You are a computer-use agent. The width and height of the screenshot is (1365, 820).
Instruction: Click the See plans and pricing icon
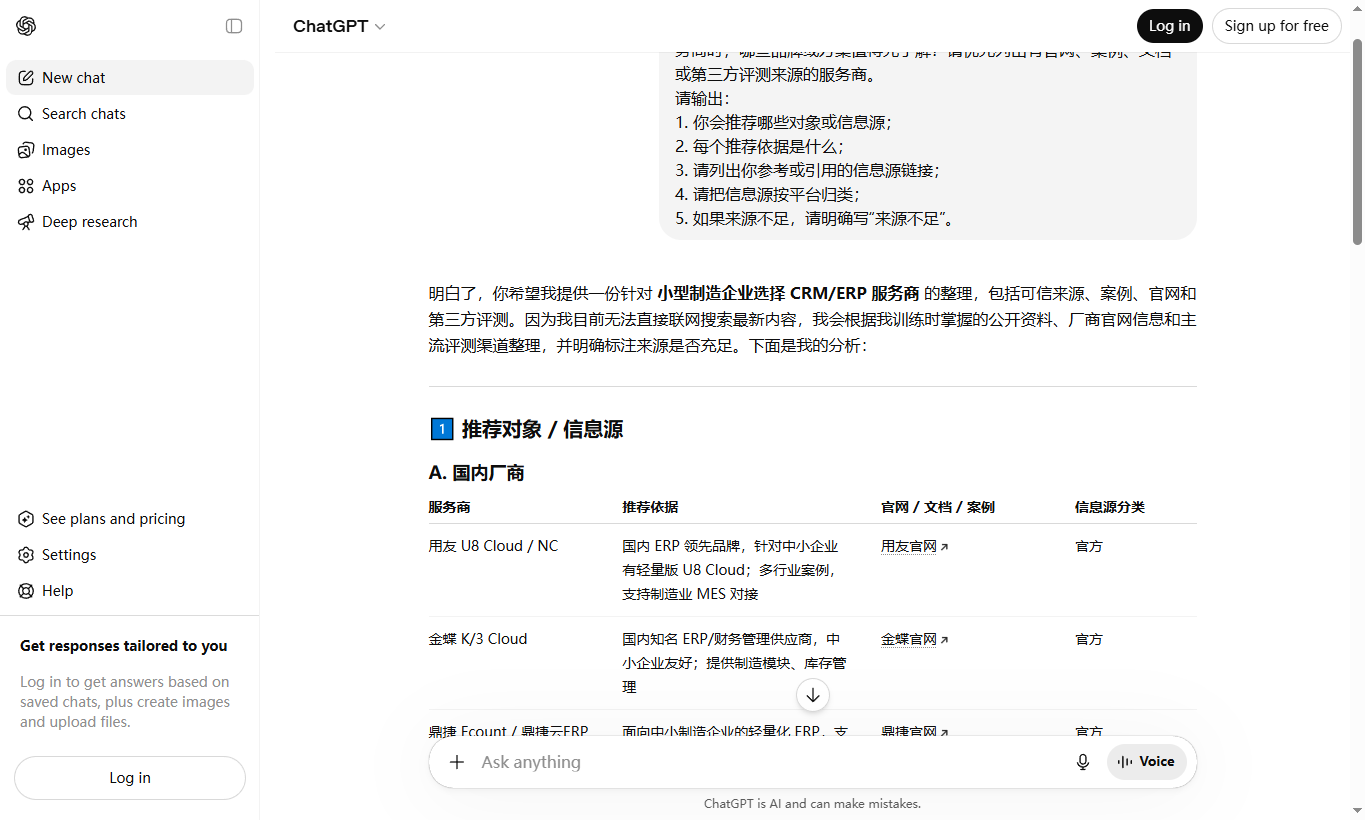pyautogui.click(x=26, y=519)
